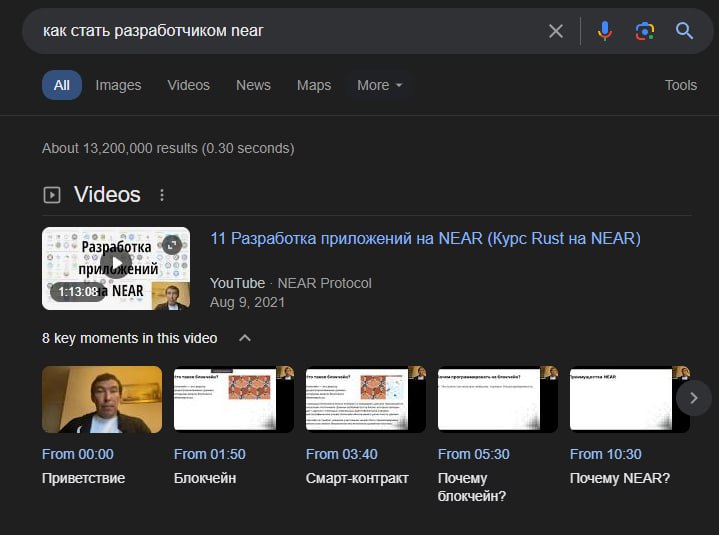Jump to the Блокчейн moment at 01:50
Image resolution: width=719 pixels, height=535 pixels.
coord(234,399)
